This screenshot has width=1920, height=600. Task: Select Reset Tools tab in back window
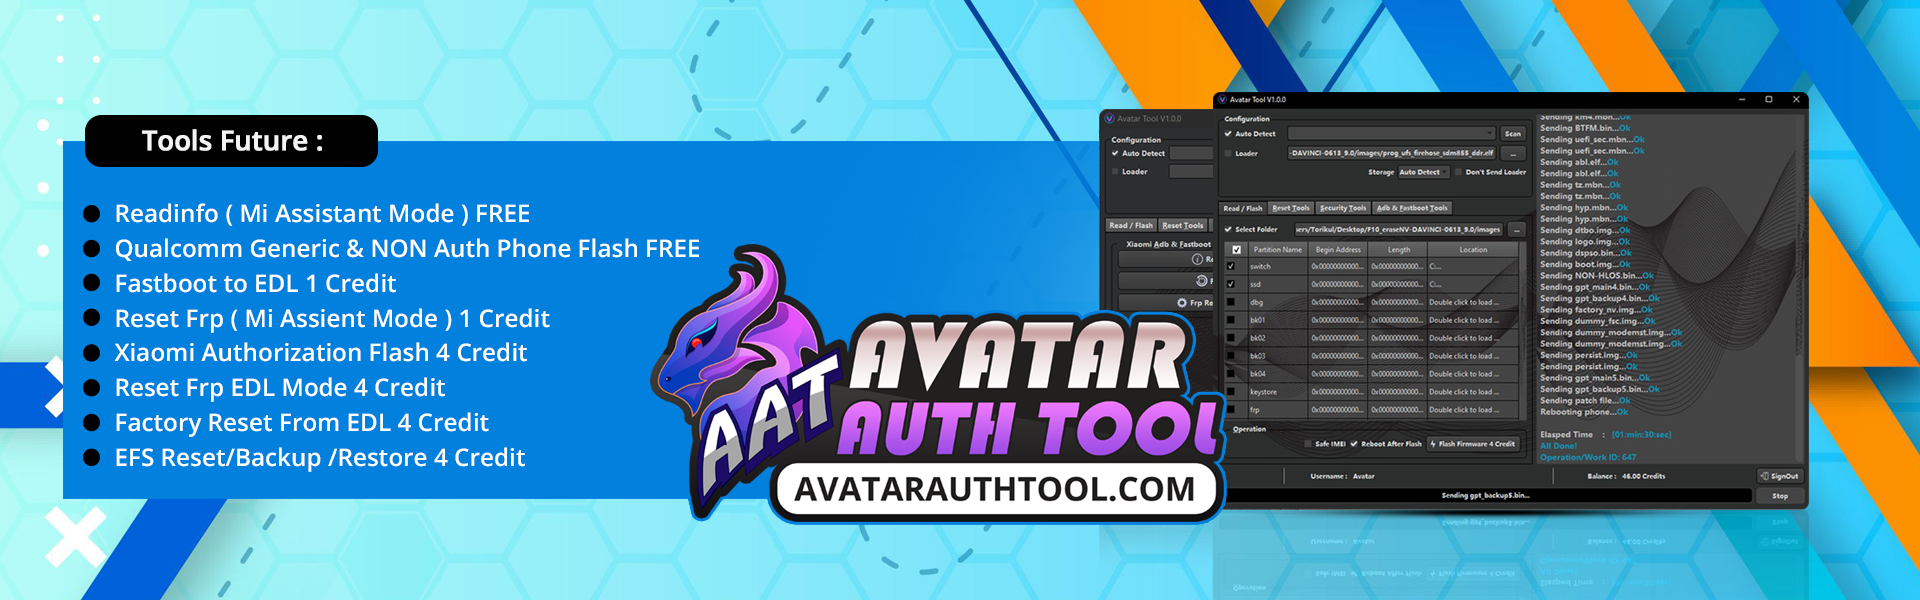1183,226
